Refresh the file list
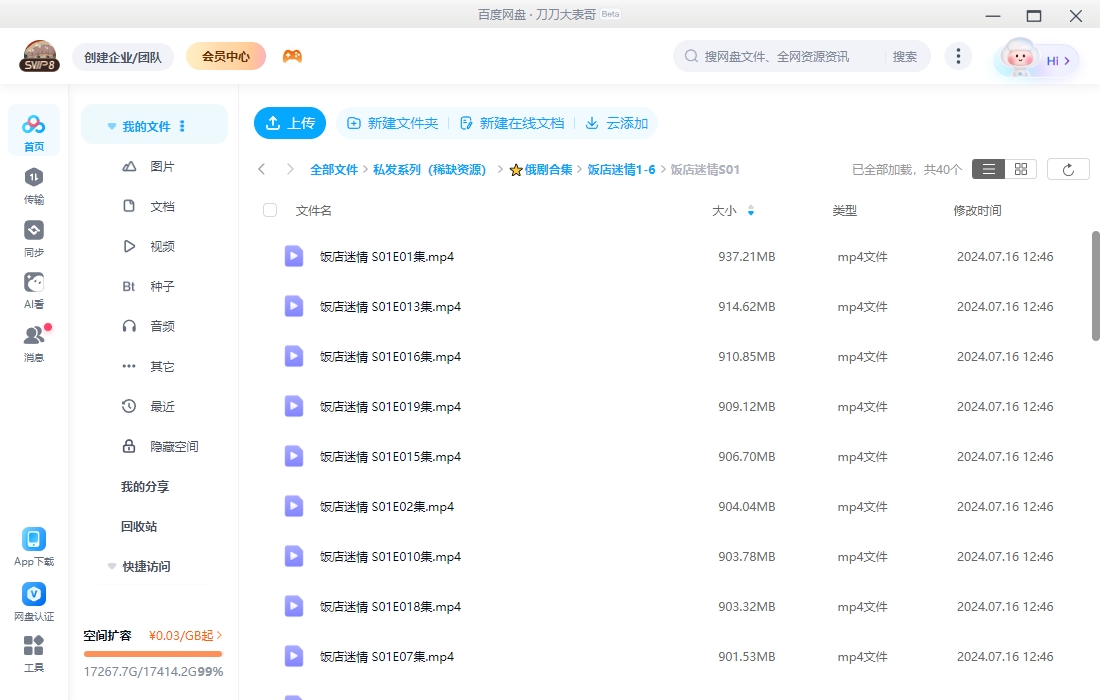This screenshot has width=1100, height=700. tap(1068, 170)
